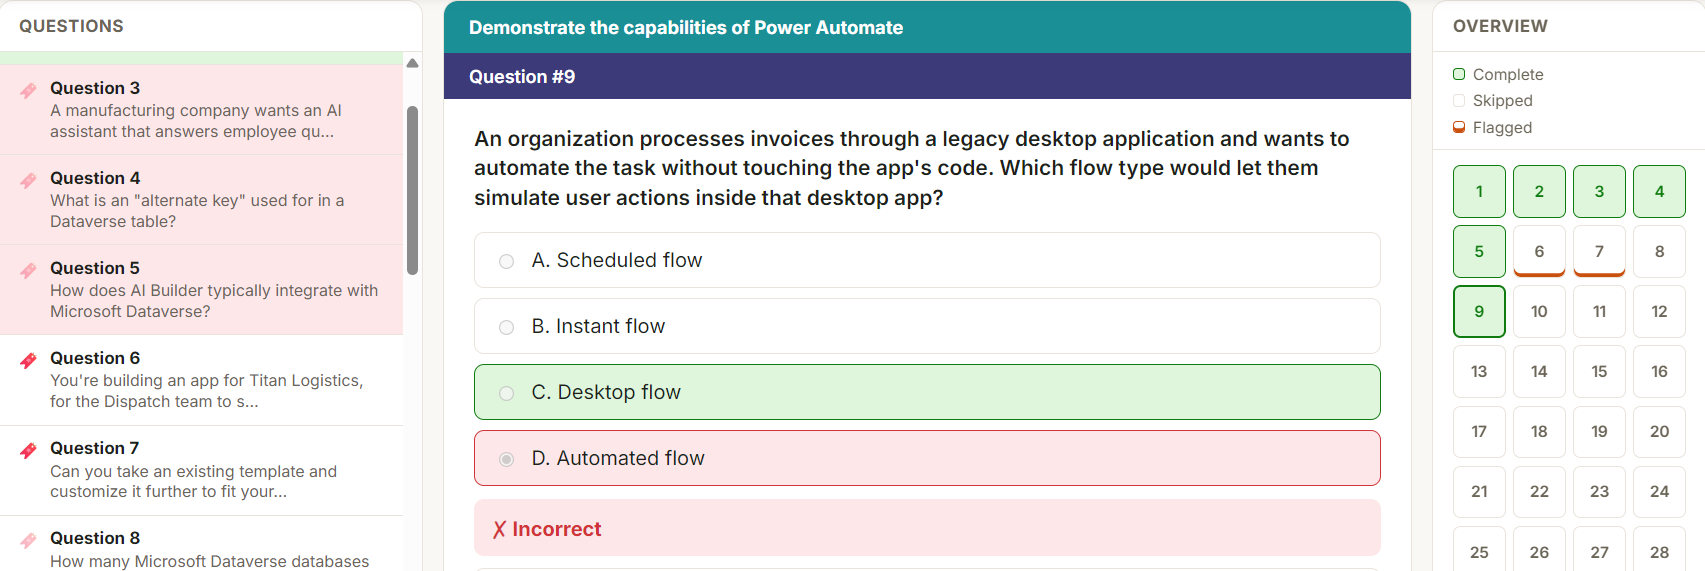Click the scroll-up arrow in questions list
1705x571 pixels.
pyautogui.click(x=412, y=63)
